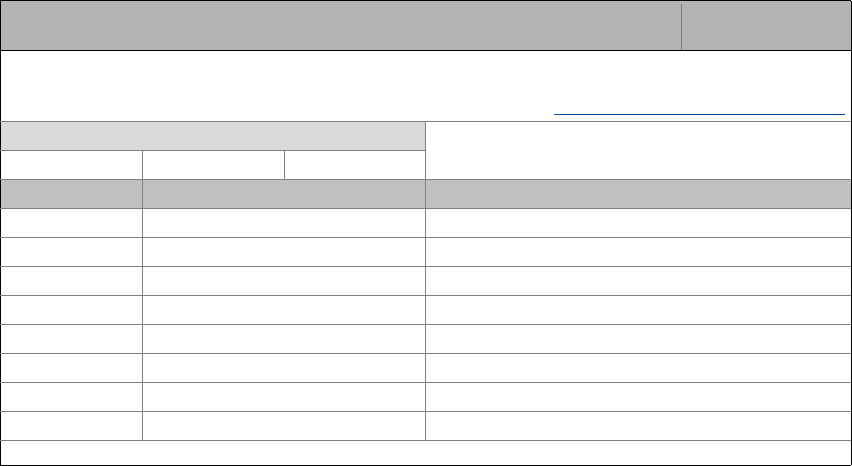Click fifth data row's middle column cell

pos(284,338)
